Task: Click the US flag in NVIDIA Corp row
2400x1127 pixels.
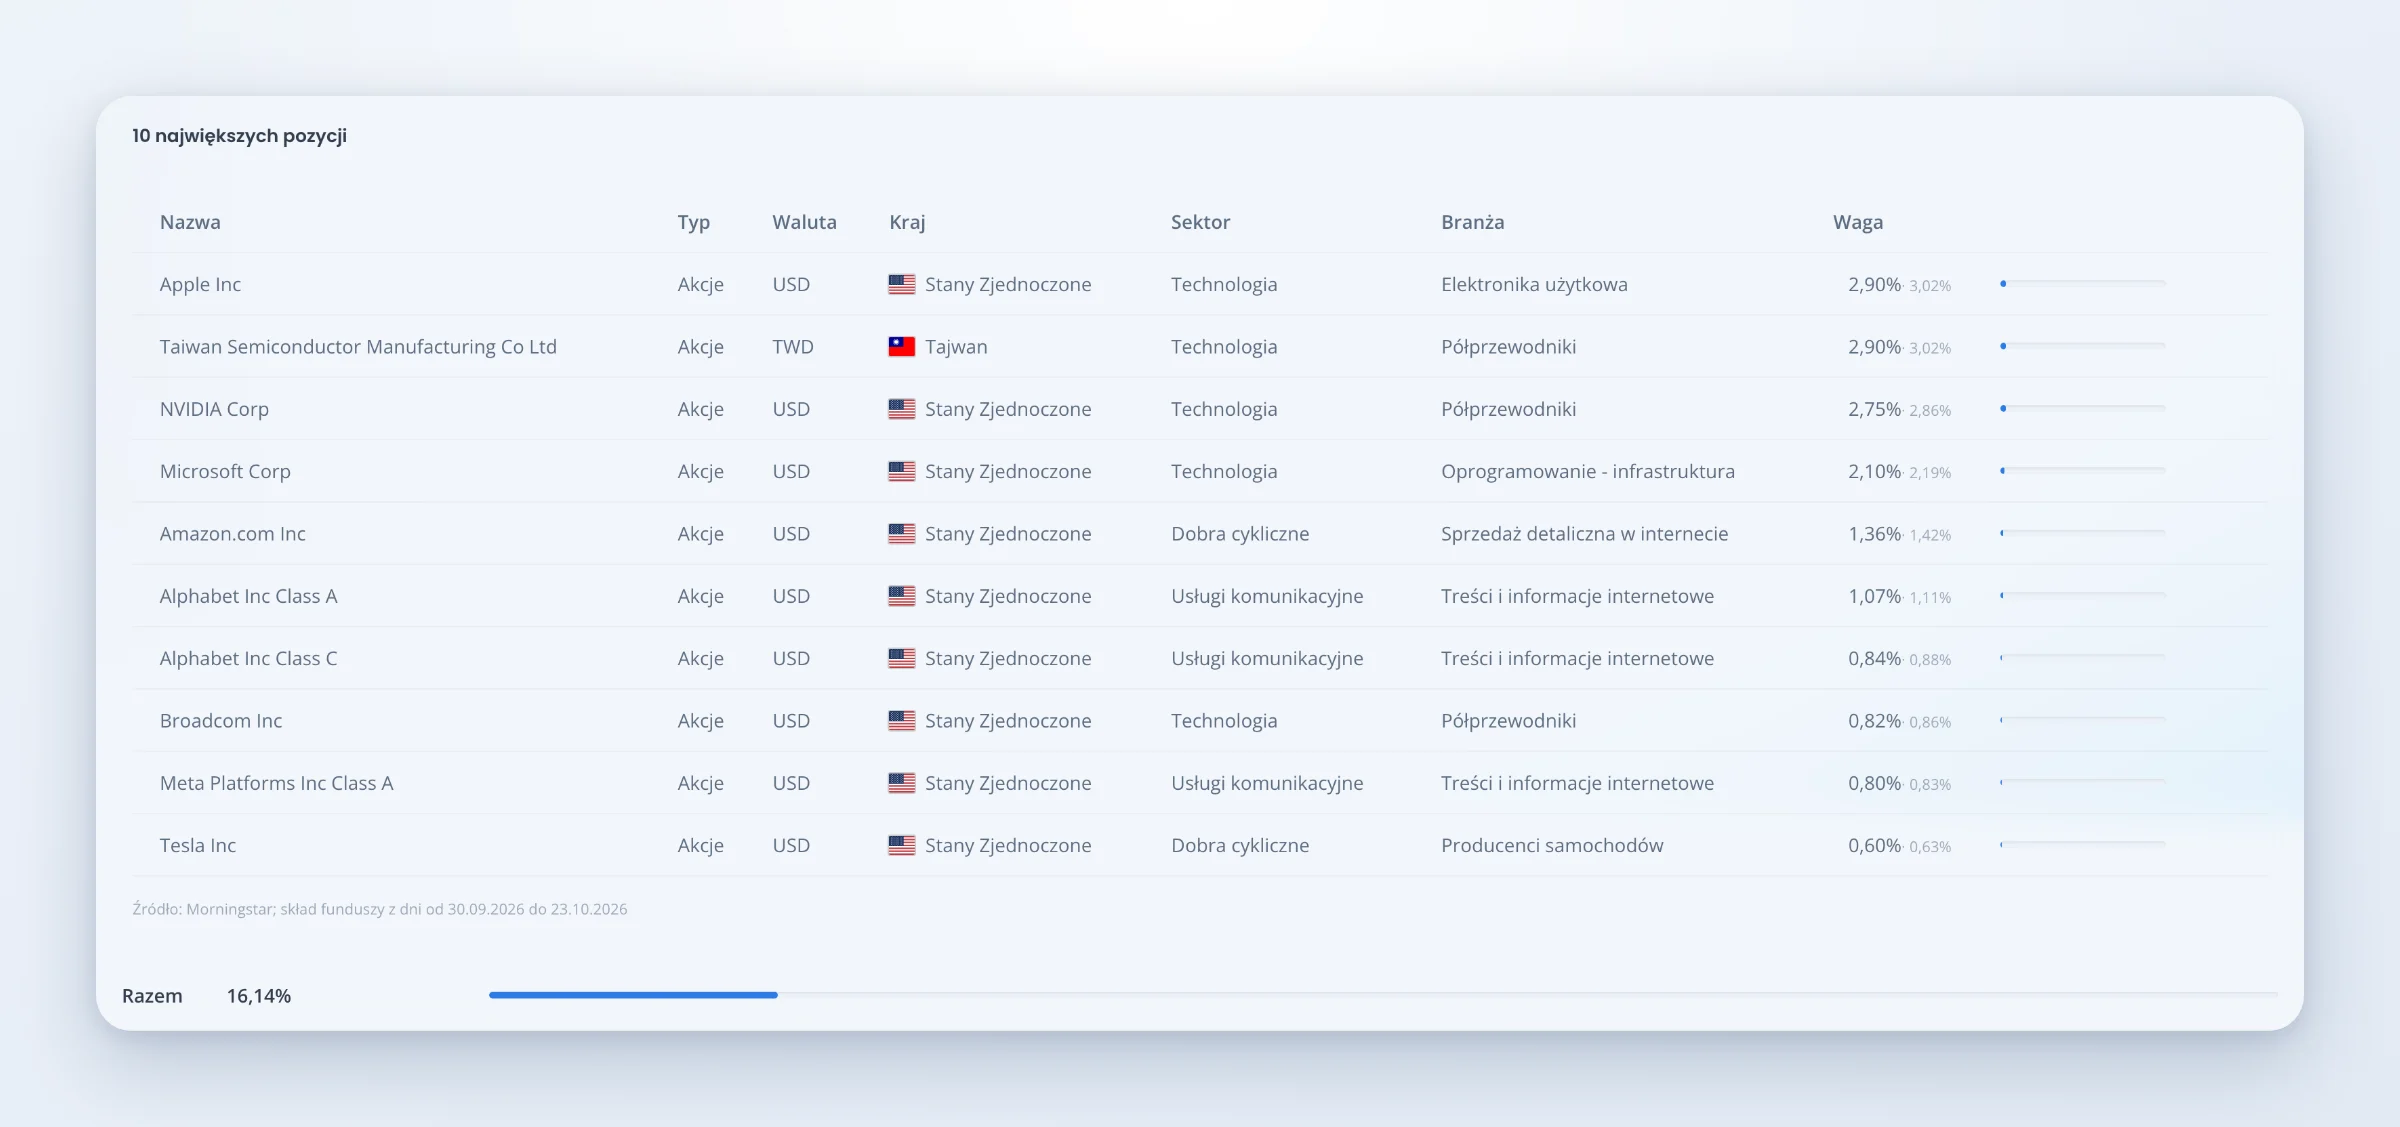Action: (x=901, y=409)
